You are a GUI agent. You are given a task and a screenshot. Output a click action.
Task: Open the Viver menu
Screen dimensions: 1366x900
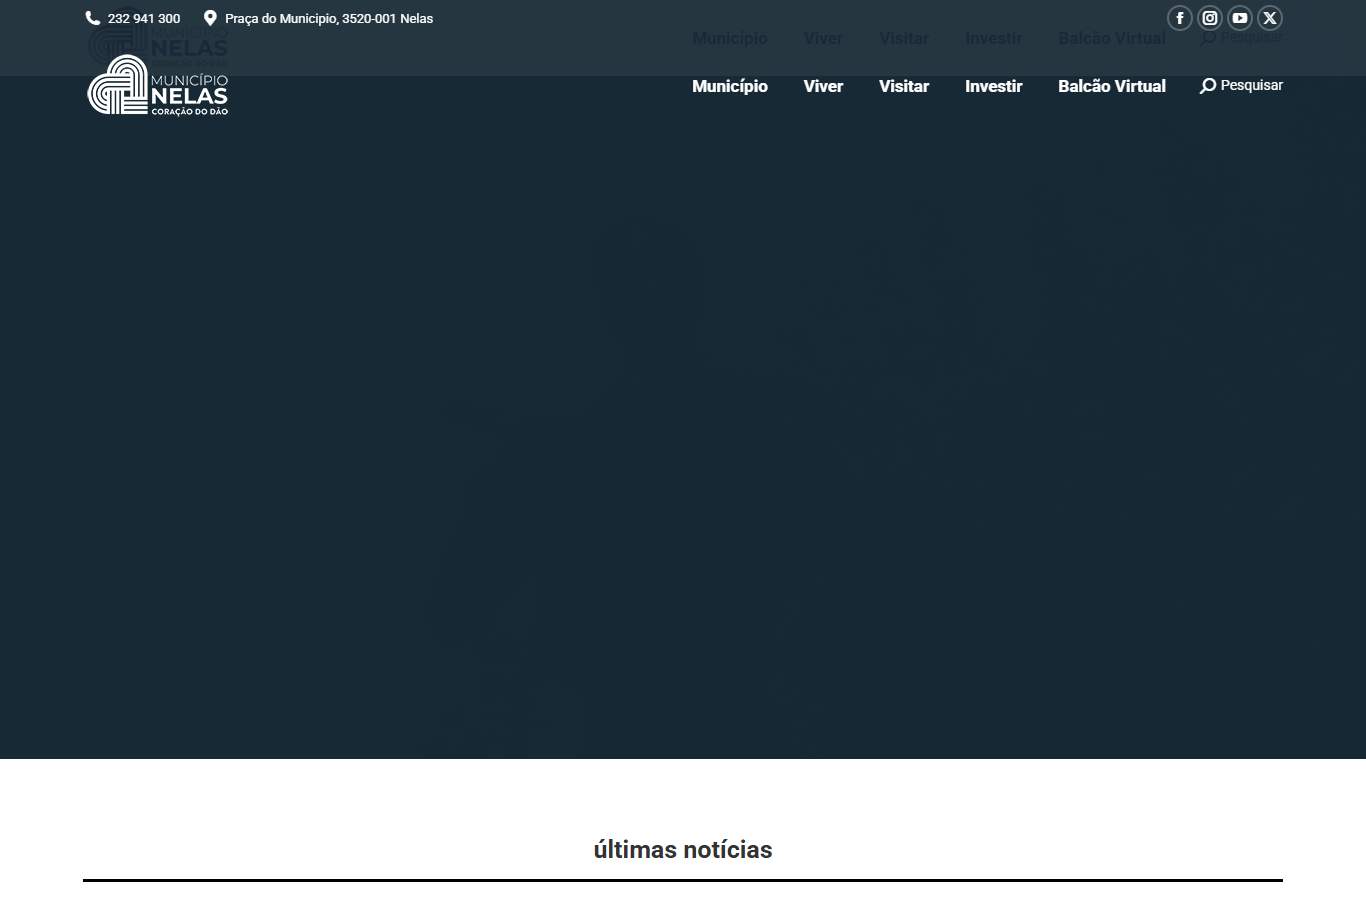pos(823,86)
